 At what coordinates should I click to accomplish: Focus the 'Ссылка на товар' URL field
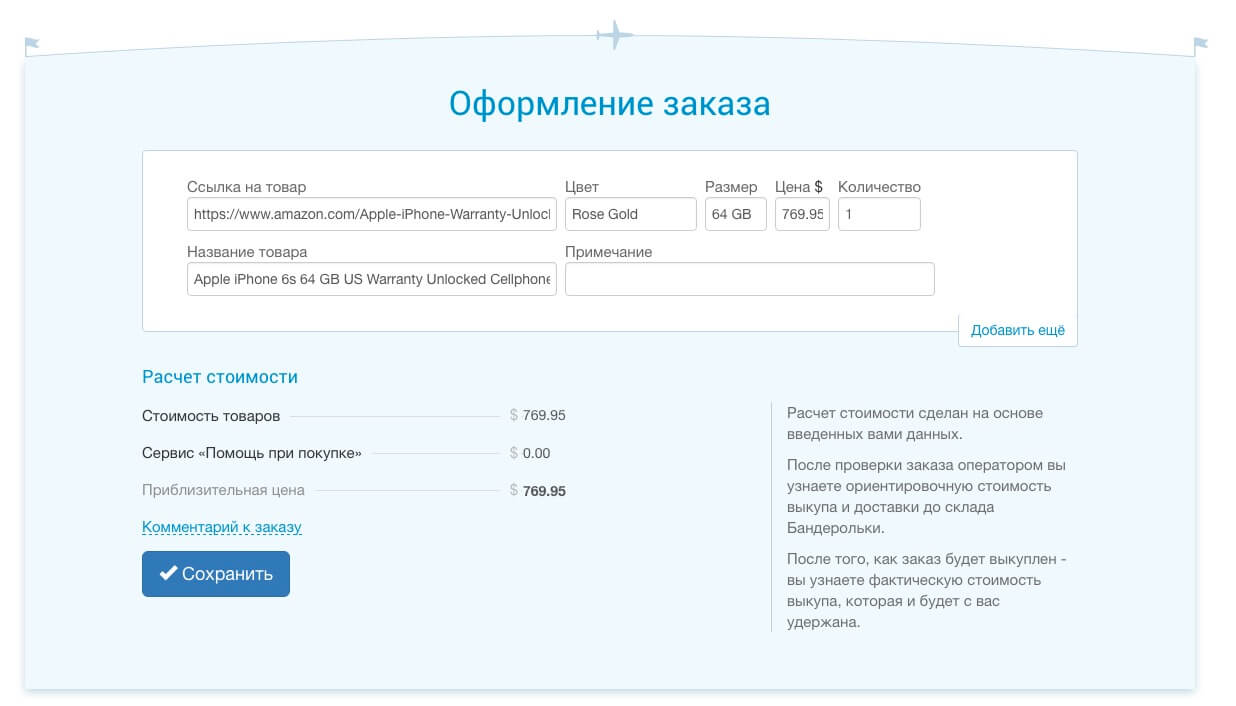[372, 214]
